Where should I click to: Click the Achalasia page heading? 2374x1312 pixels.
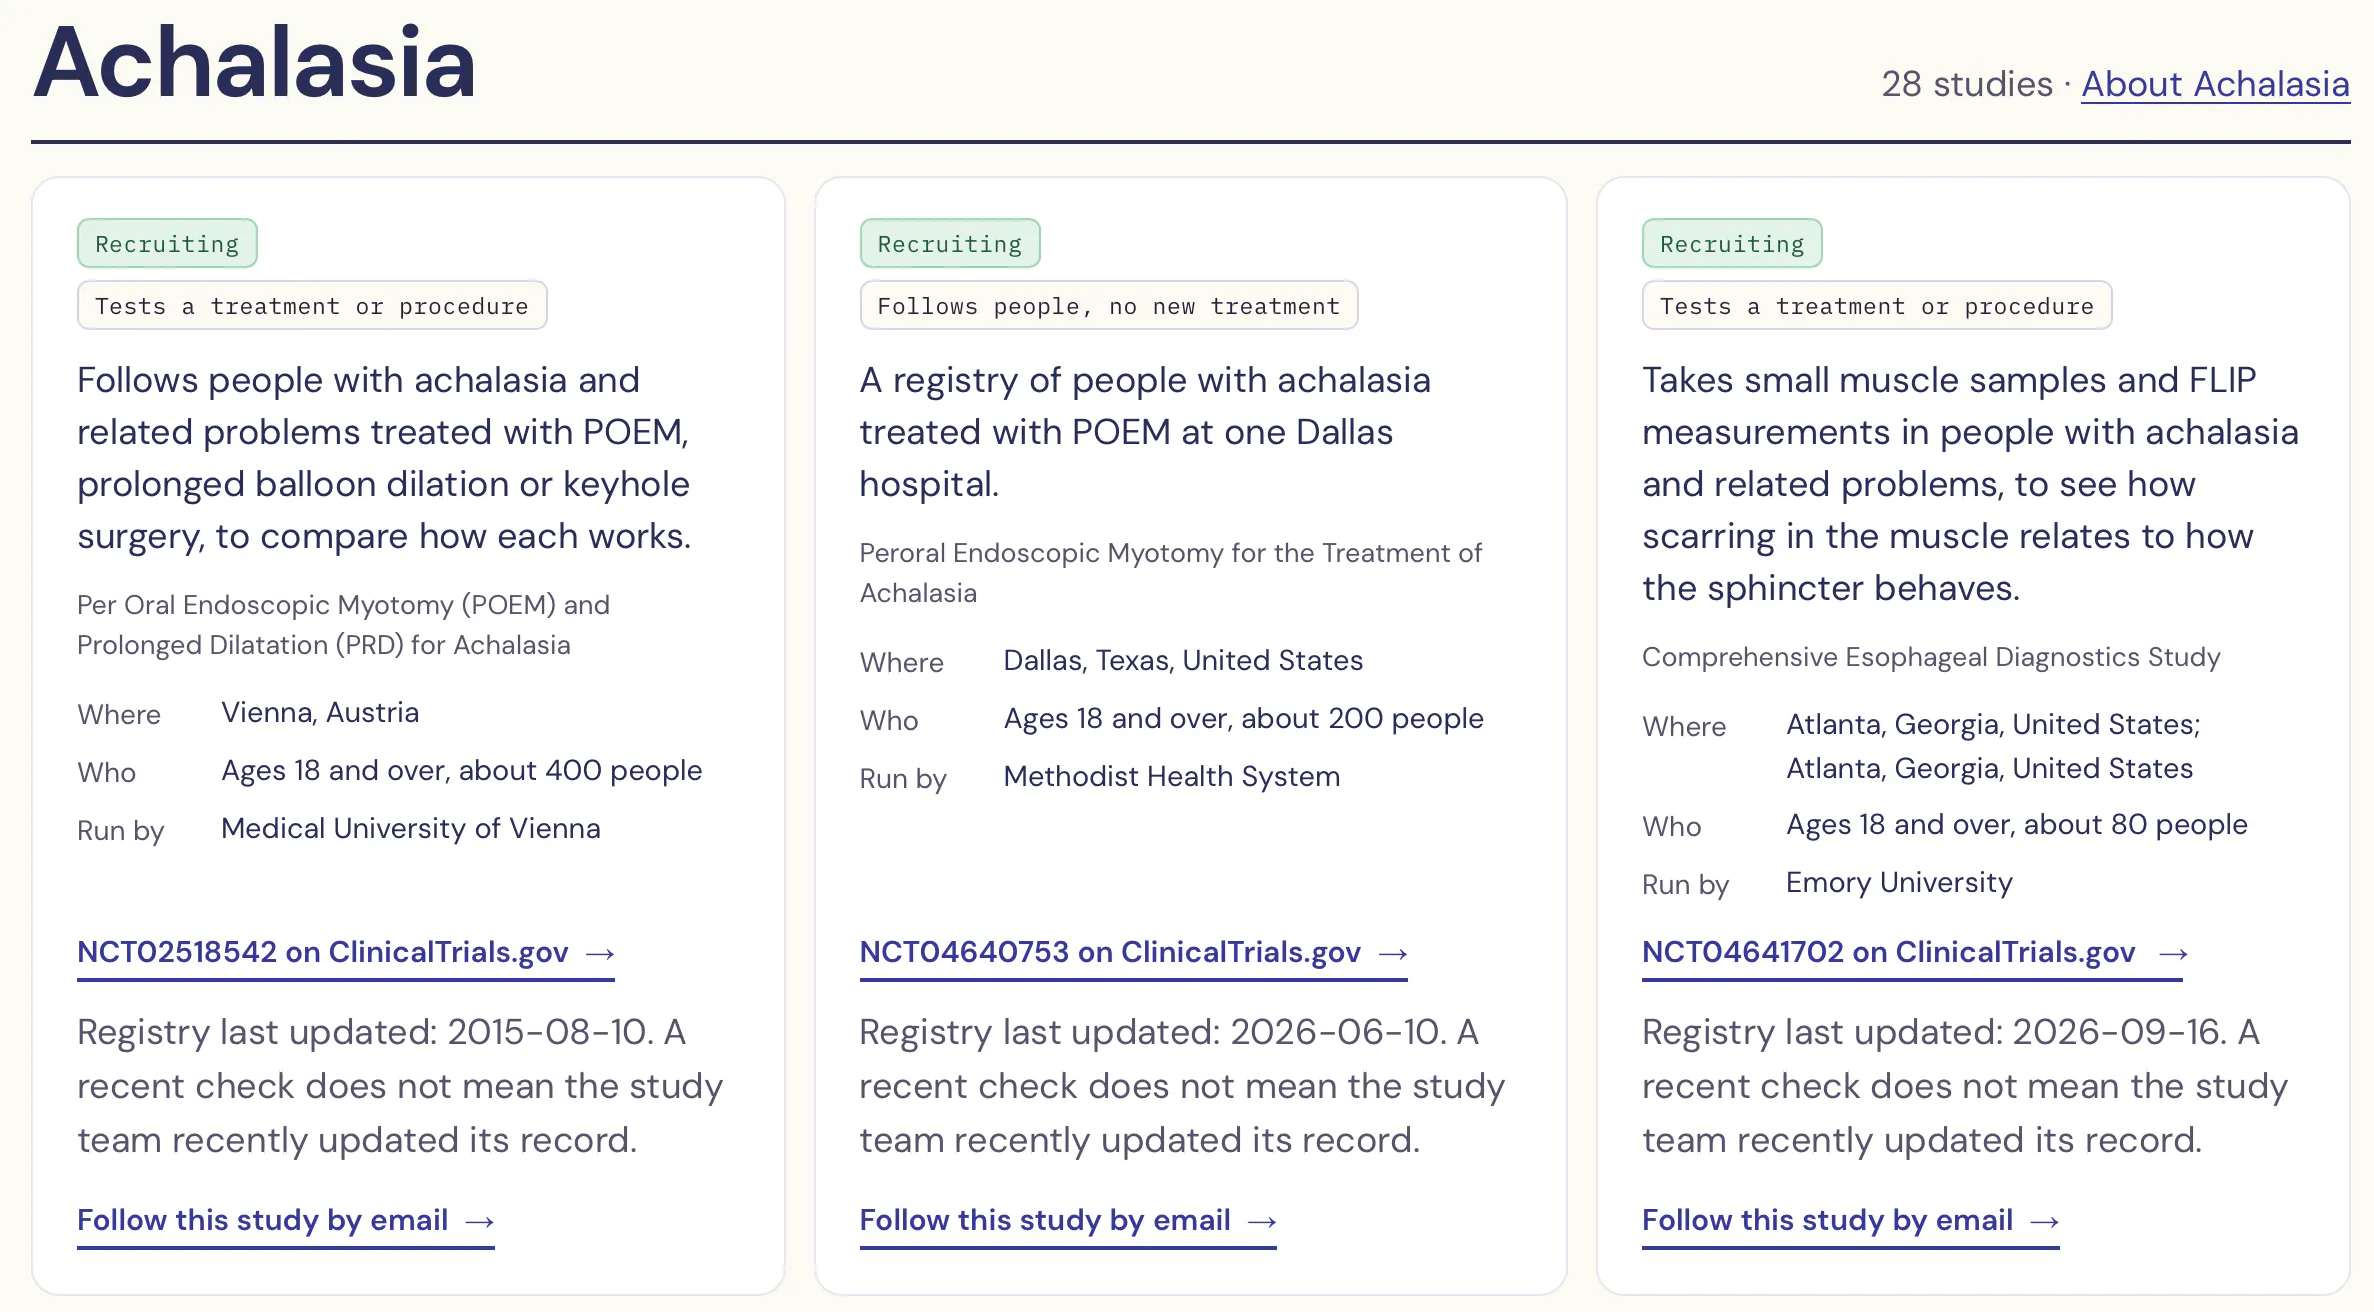tap(255, 62)
